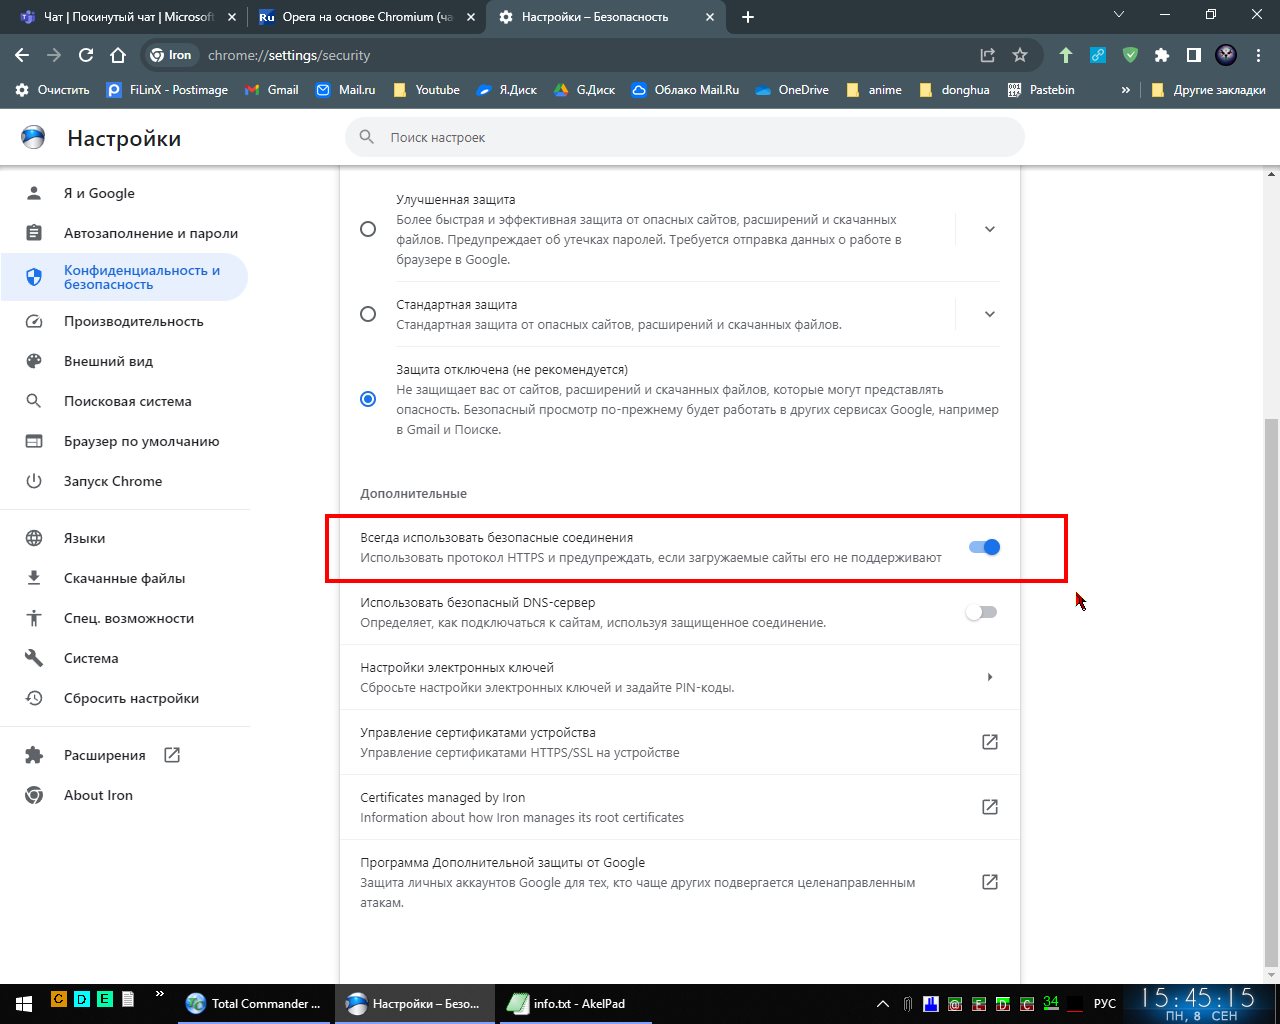Select the Standard protection radio button
Image resolution: width=1280 pixels, height=1024 pixels.
(x=368, y=314)
